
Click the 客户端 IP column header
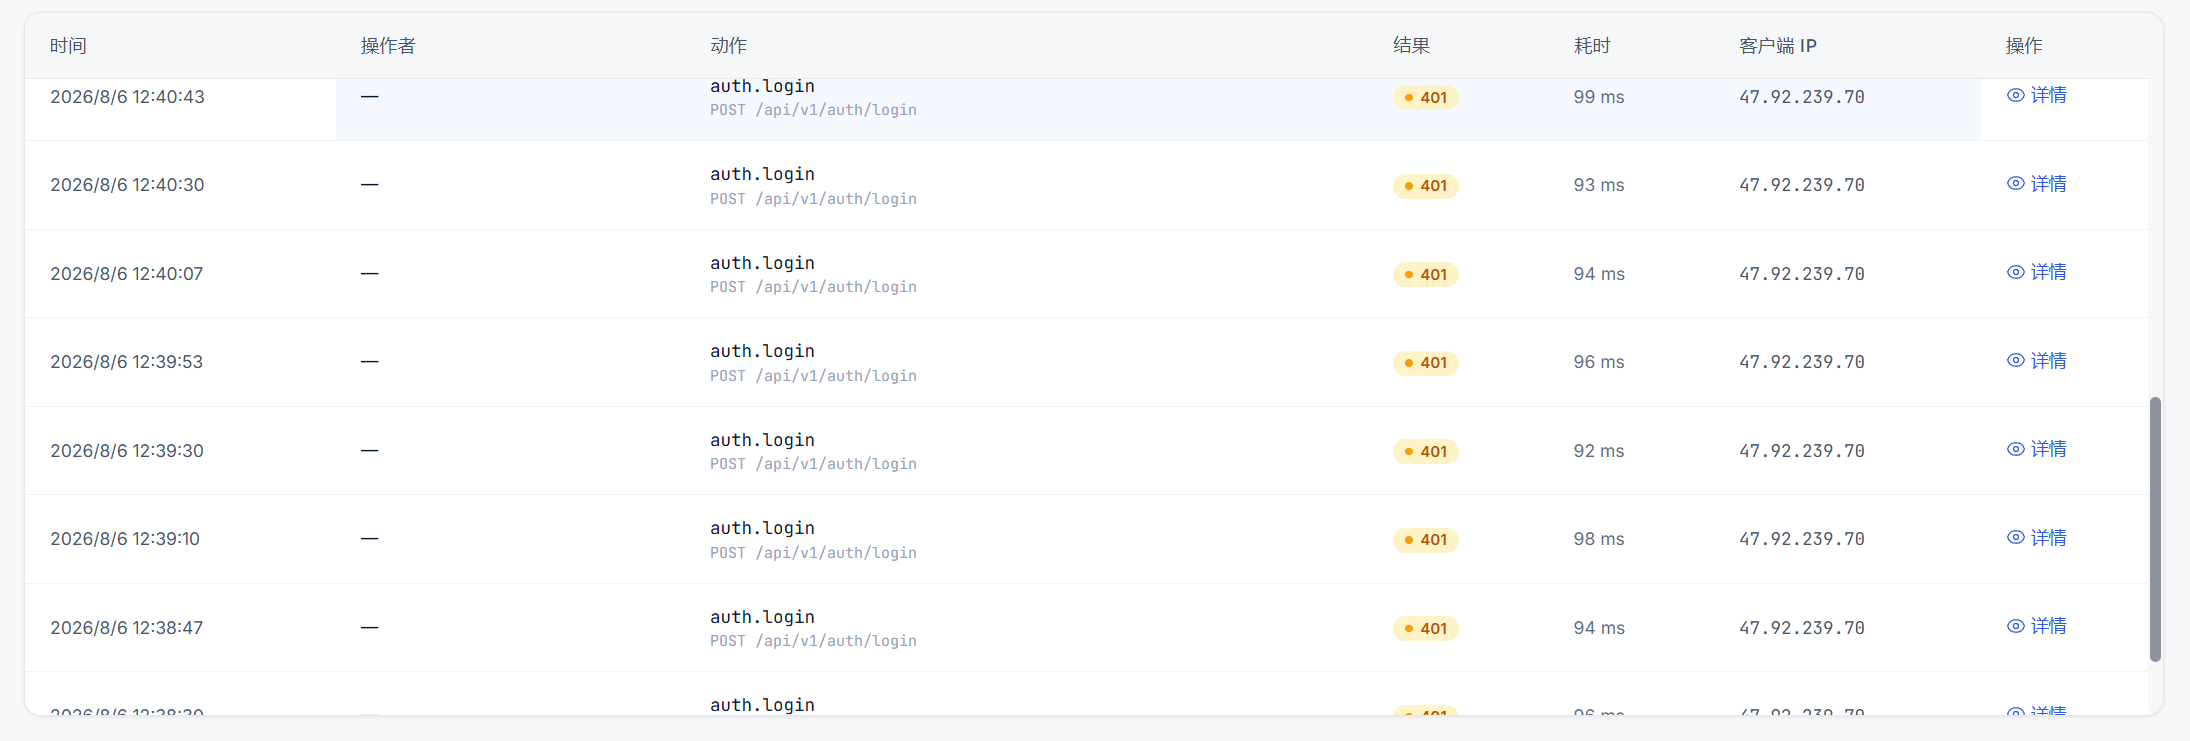tap(1778, 46)
